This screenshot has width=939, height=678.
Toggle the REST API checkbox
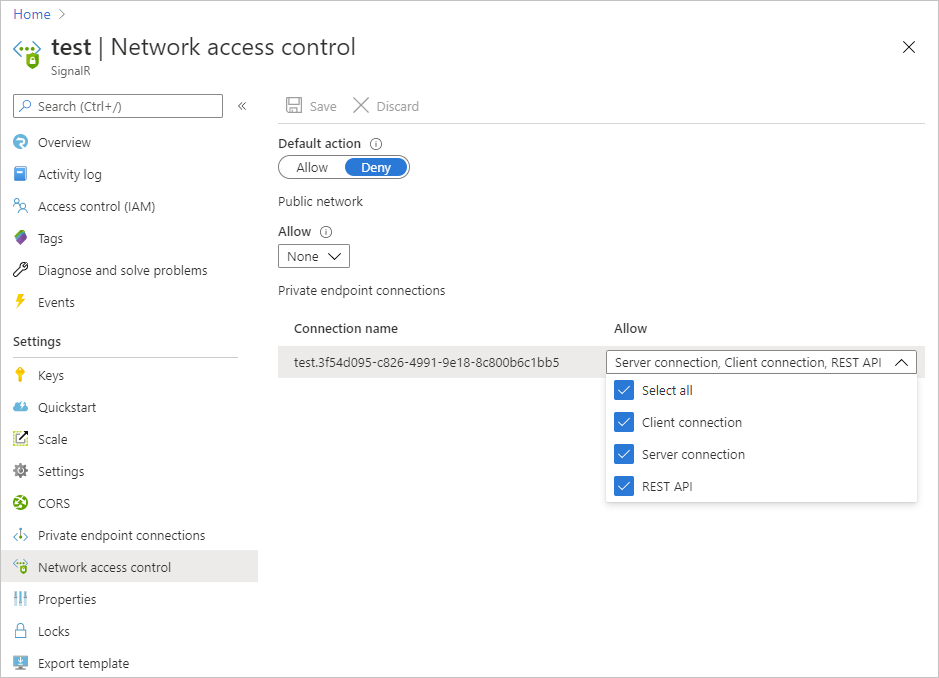click(x=625, y=486)
